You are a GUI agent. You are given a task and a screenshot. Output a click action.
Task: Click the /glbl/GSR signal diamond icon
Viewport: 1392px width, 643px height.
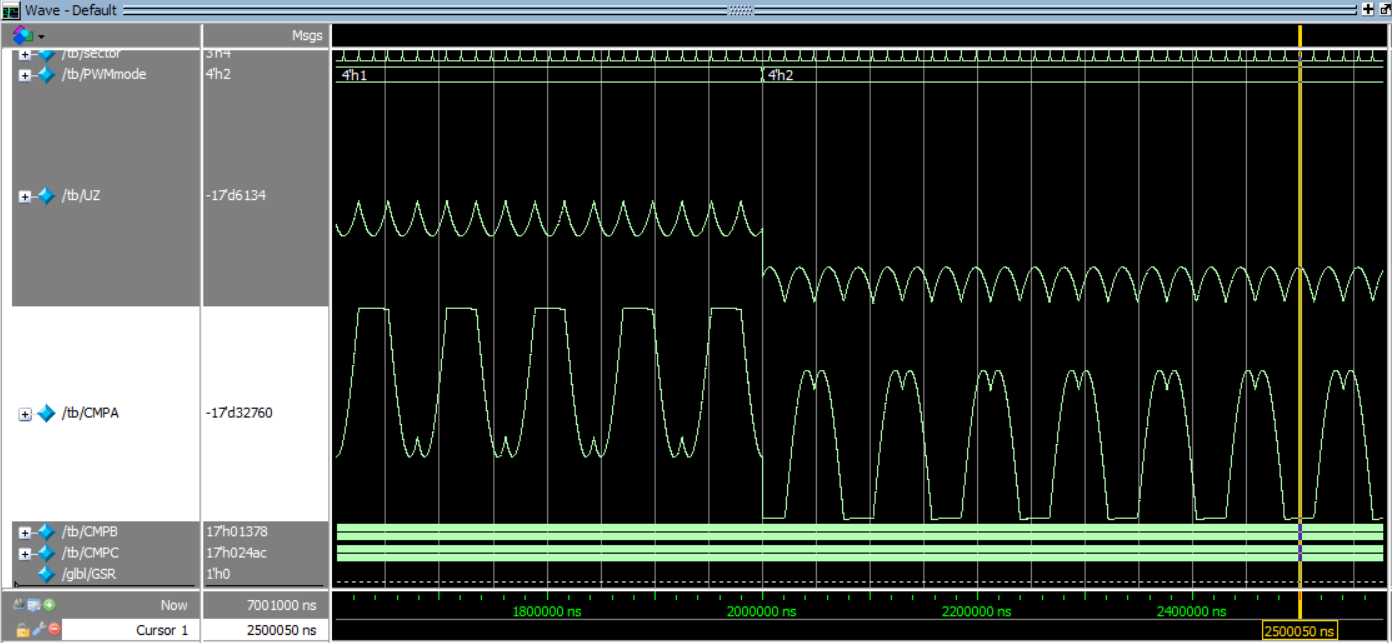(46, 574)
